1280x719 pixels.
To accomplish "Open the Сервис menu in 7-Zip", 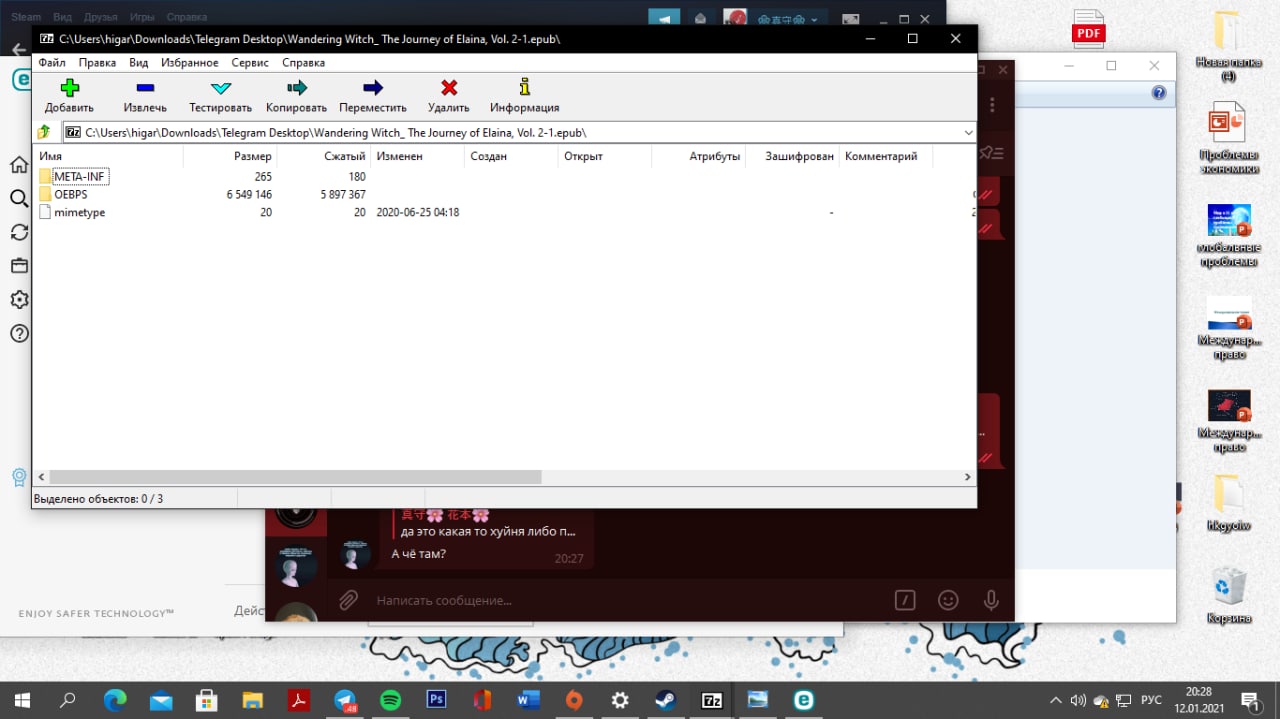I will [250, 62].
